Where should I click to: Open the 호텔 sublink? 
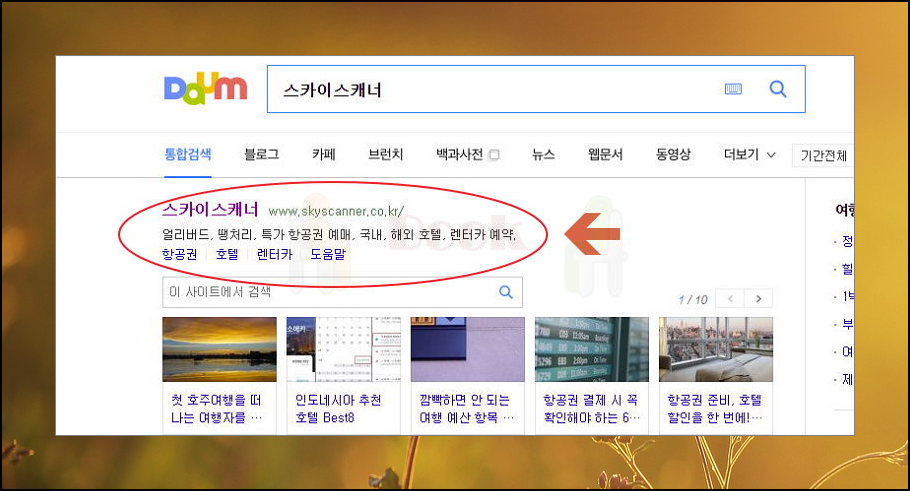pos(227,254)
